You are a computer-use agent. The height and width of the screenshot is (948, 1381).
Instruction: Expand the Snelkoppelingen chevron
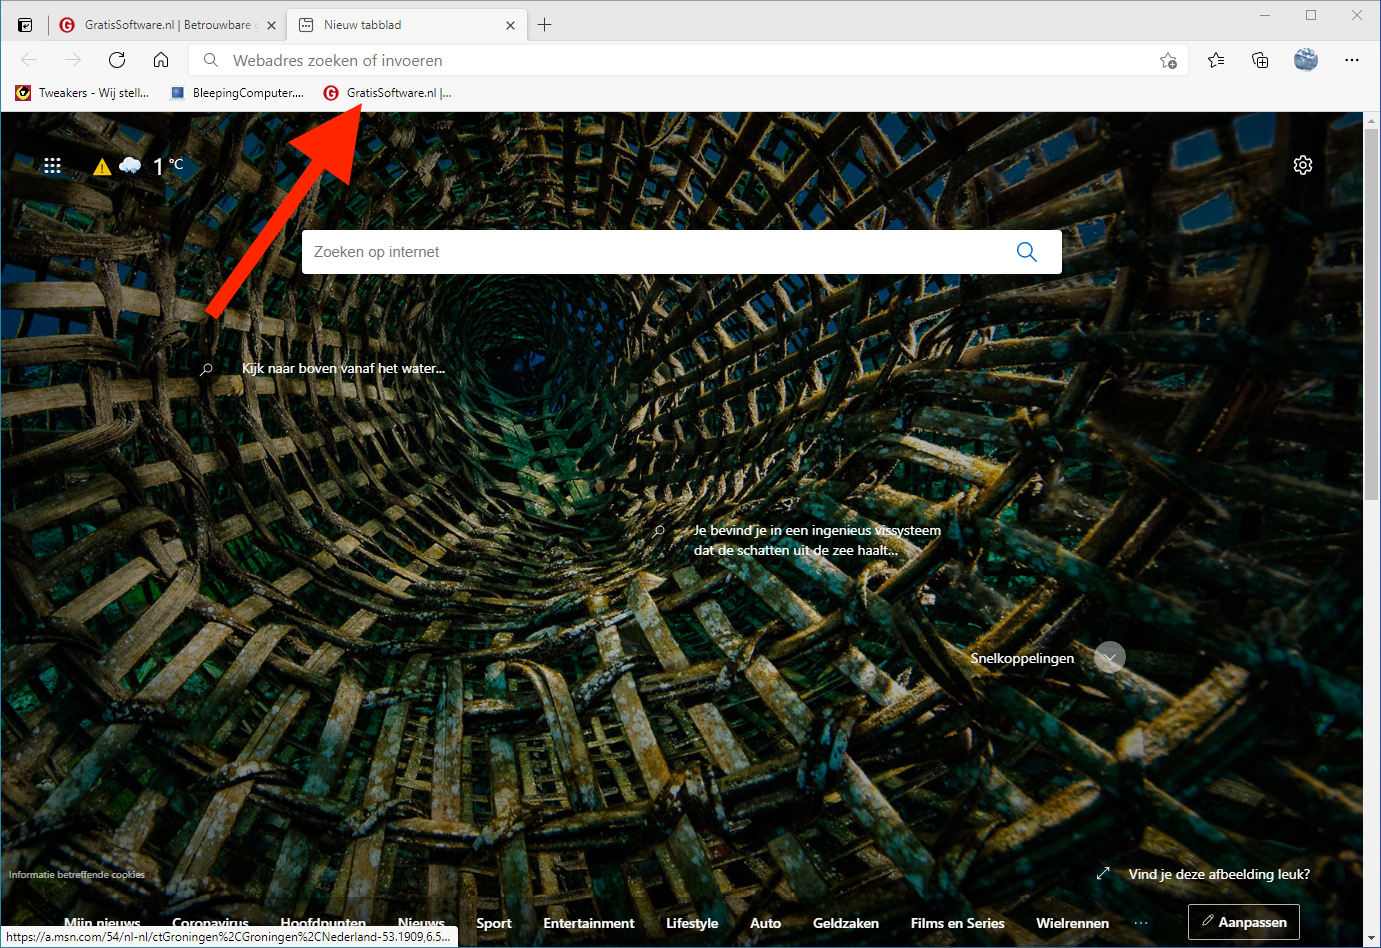tap(1110, 657)
